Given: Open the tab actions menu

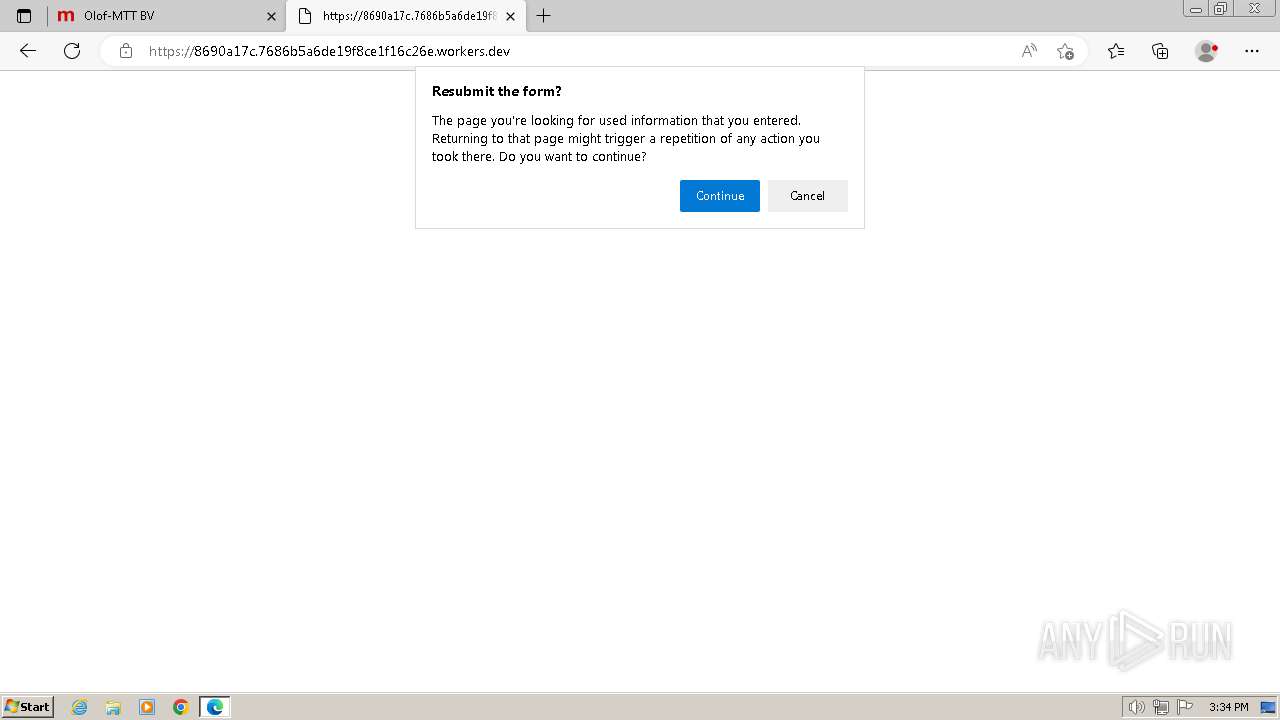Looking at the screenshot, I should (x=24, y=16).
